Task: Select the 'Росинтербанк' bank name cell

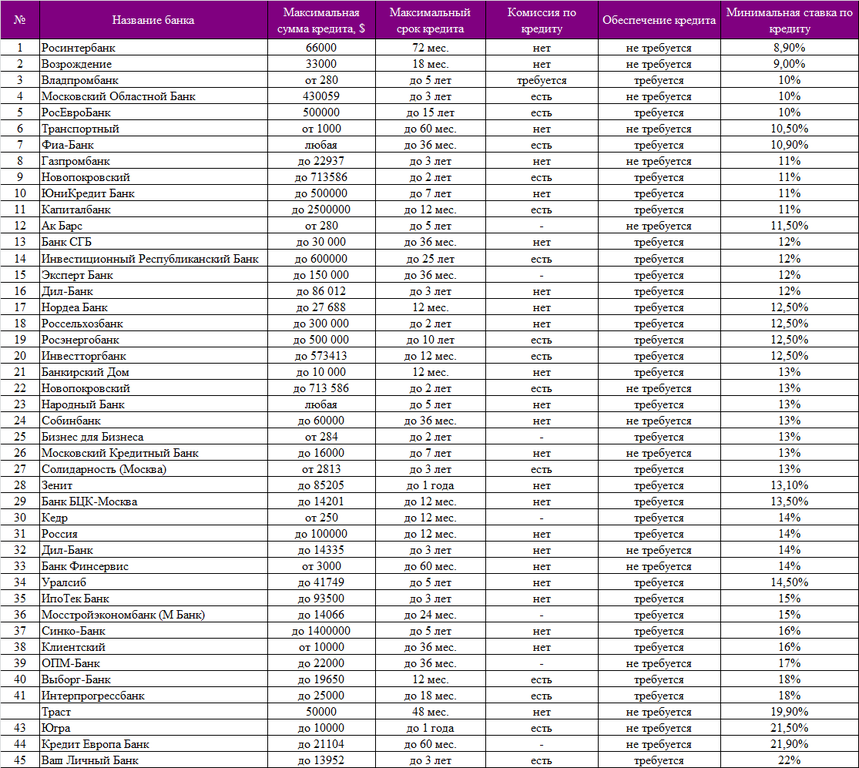Action: [x=153, y=48]
